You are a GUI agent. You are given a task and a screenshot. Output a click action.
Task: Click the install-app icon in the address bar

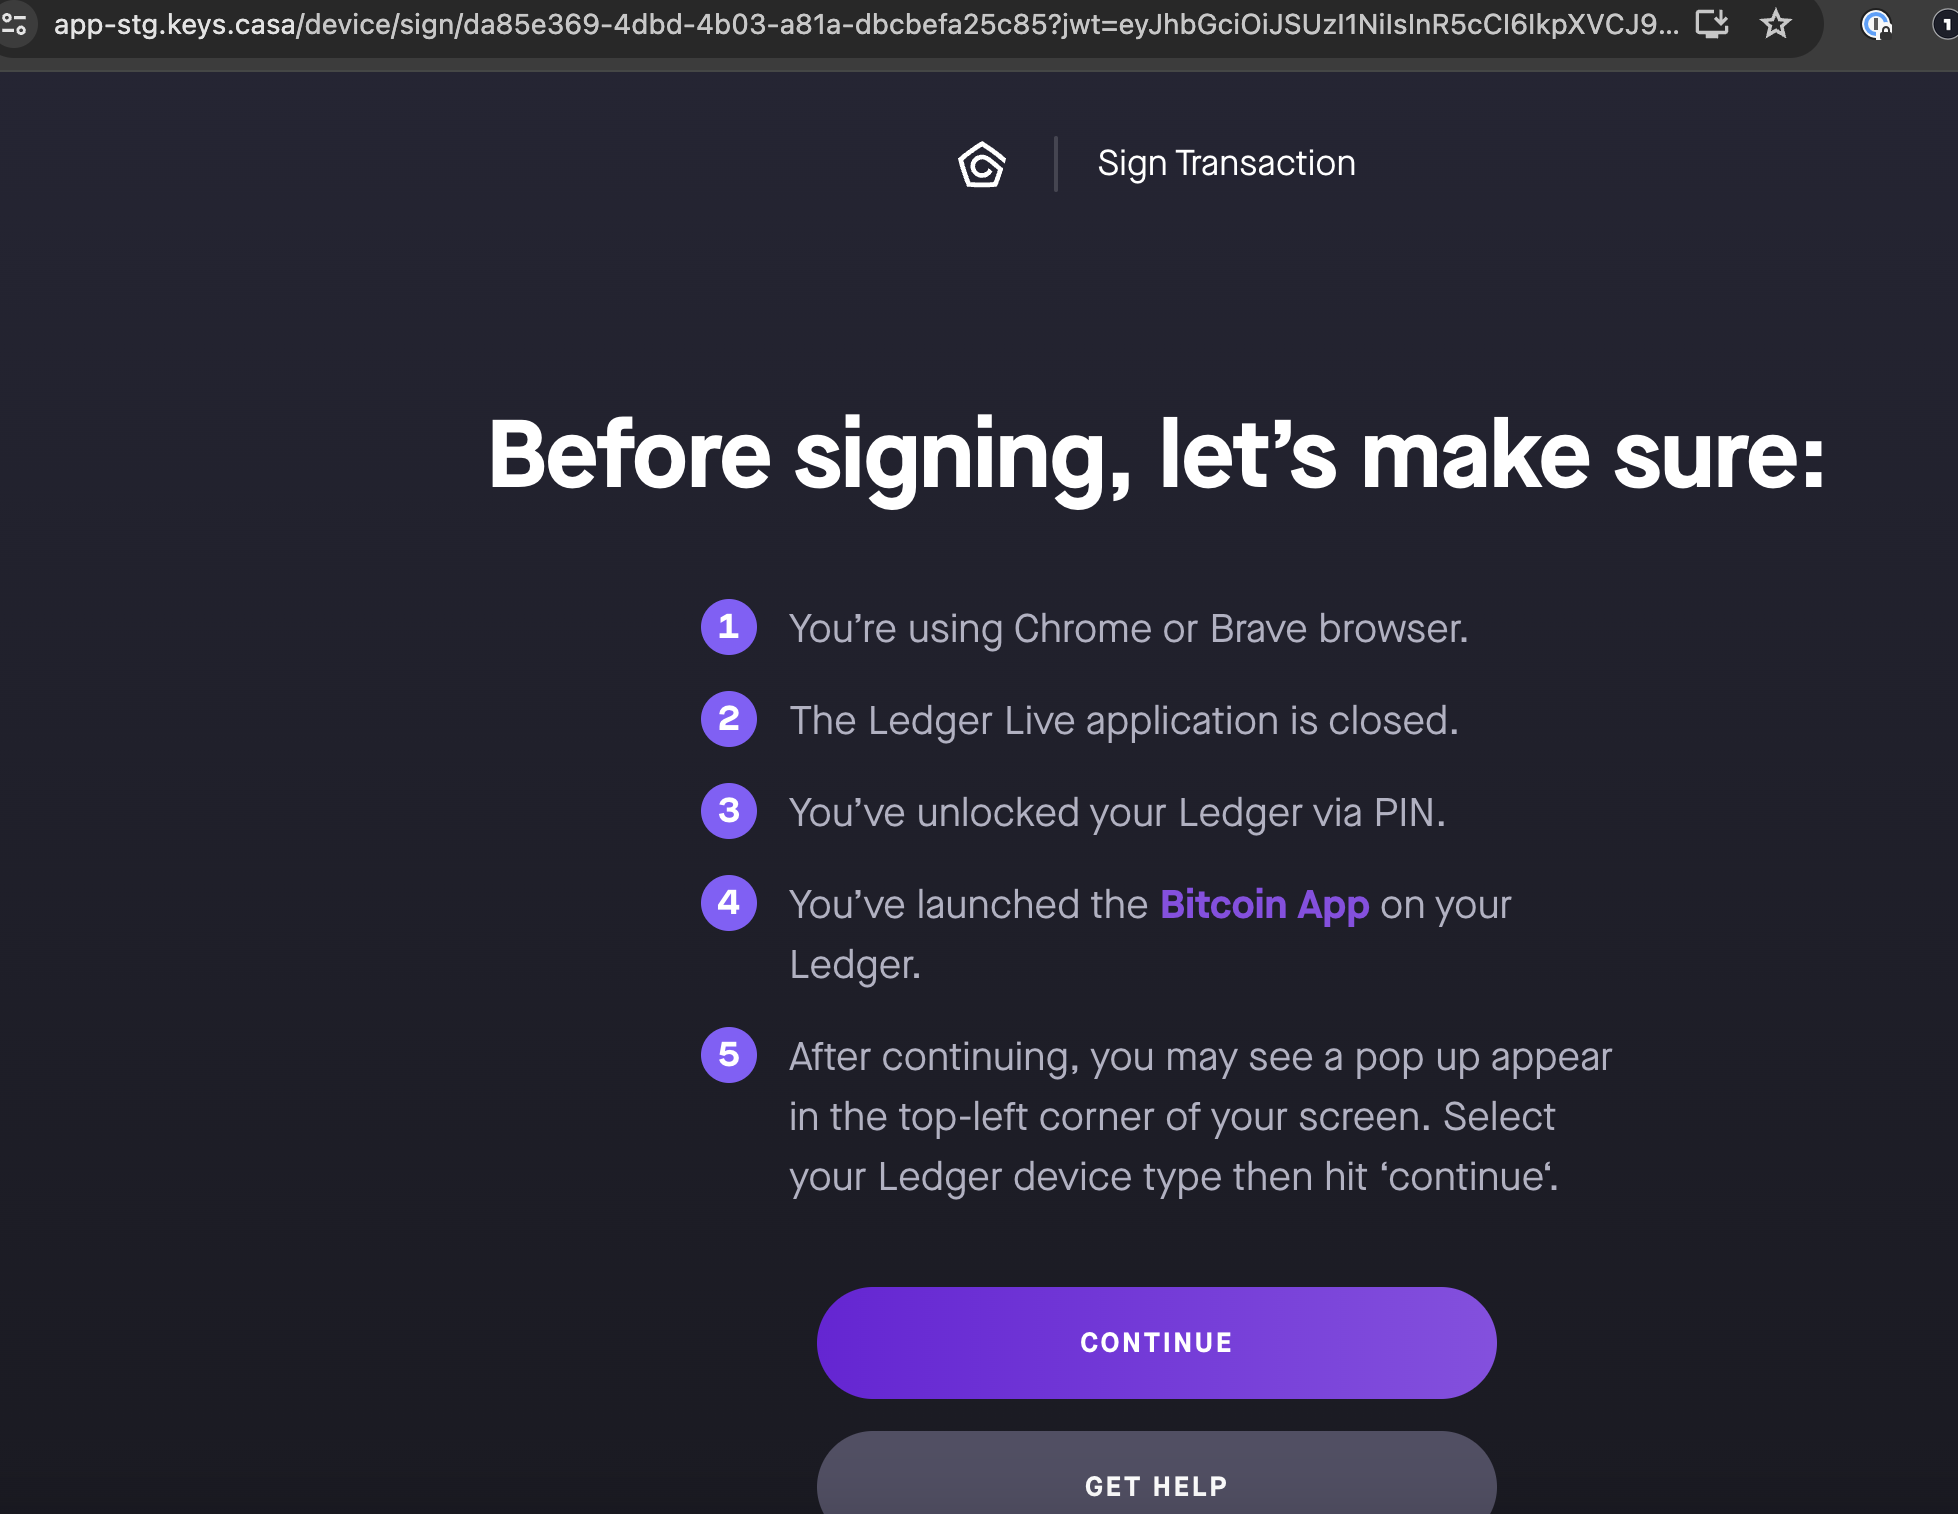(x=1712, y=25)
